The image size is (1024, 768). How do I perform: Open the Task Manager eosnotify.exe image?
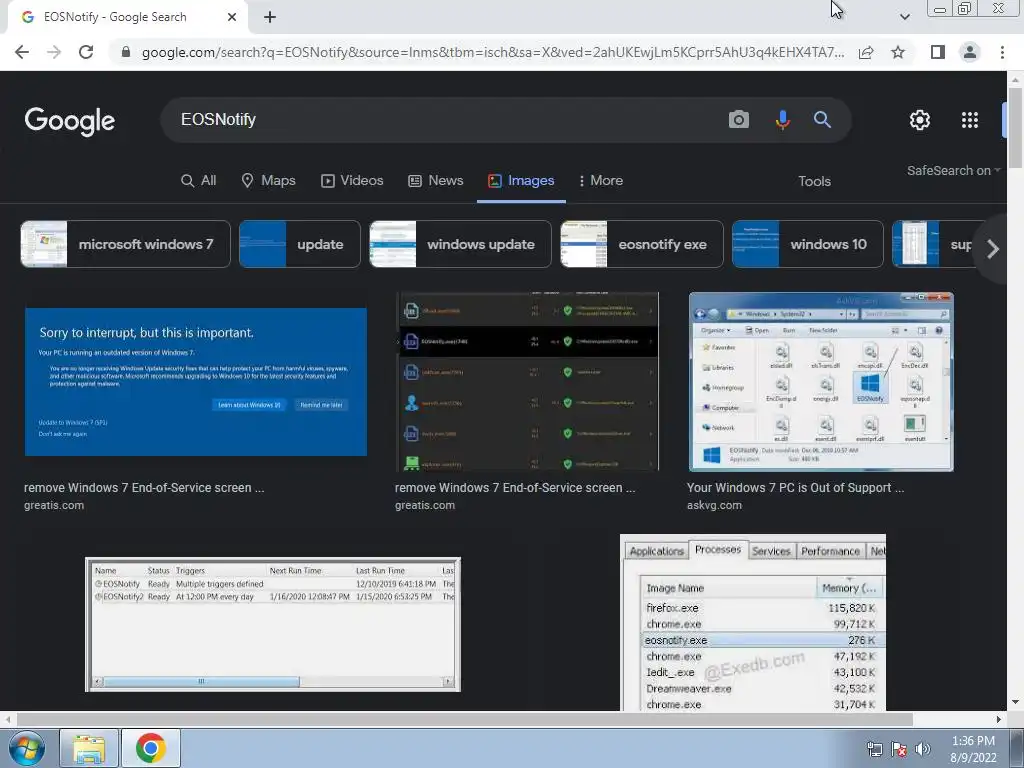[753, 622]
